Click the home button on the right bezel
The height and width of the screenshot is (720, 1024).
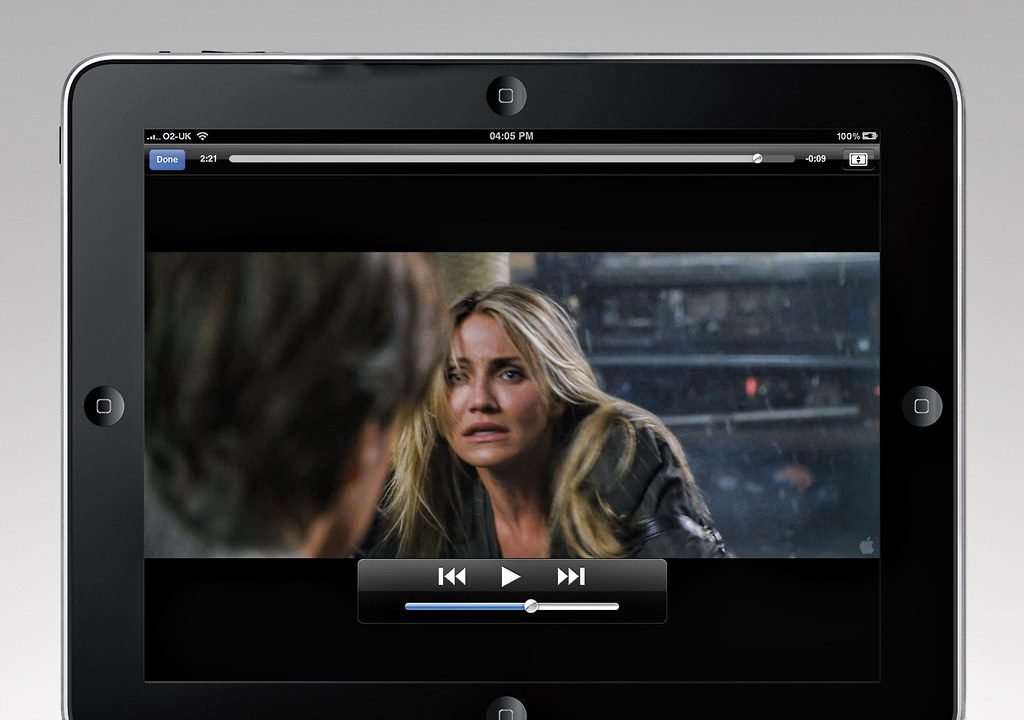tap(921, 406)
